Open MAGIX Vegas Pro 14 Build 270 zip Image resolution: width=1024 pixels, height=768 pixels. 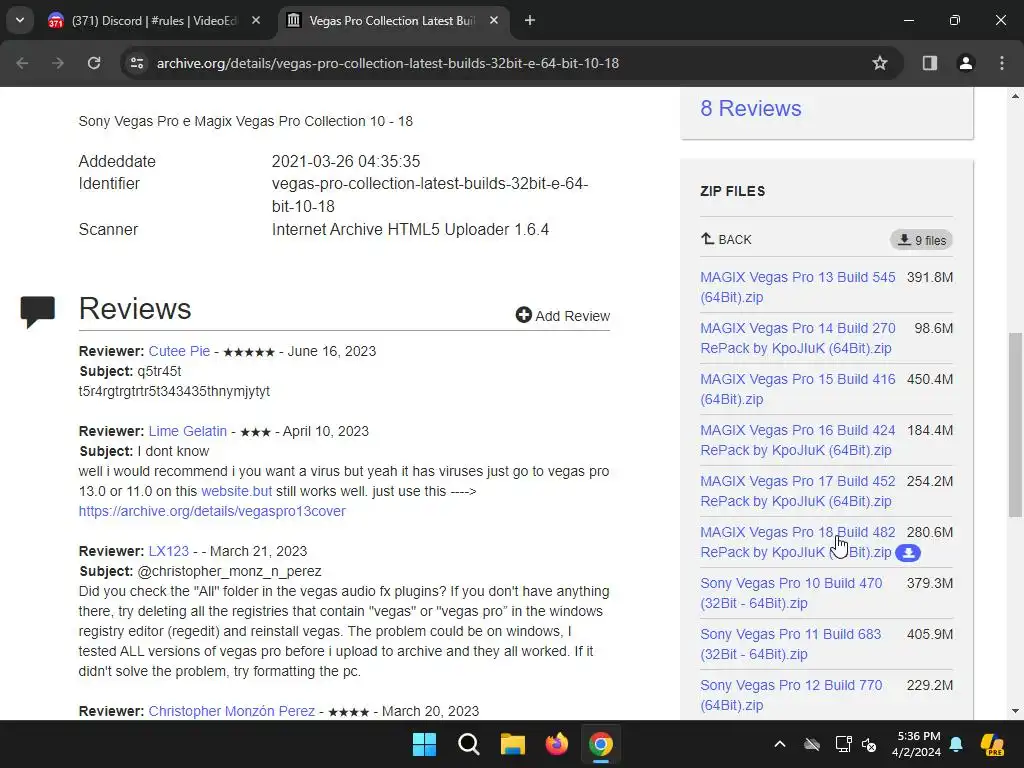pyautogui.click(x=797, y=338)
